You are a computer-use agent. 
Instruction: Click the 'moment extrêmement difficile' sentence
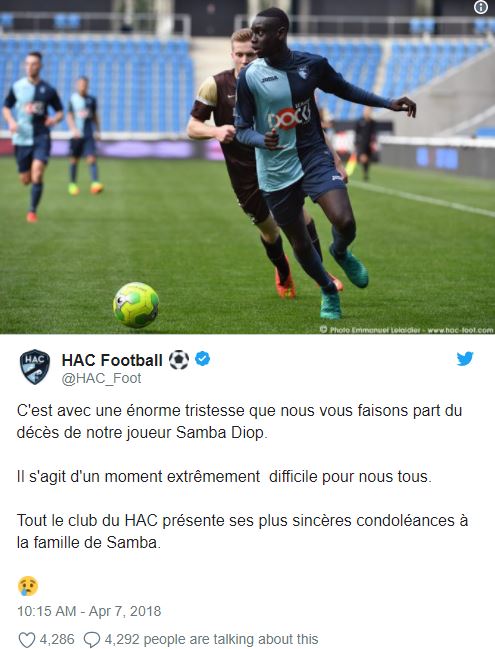224,476
